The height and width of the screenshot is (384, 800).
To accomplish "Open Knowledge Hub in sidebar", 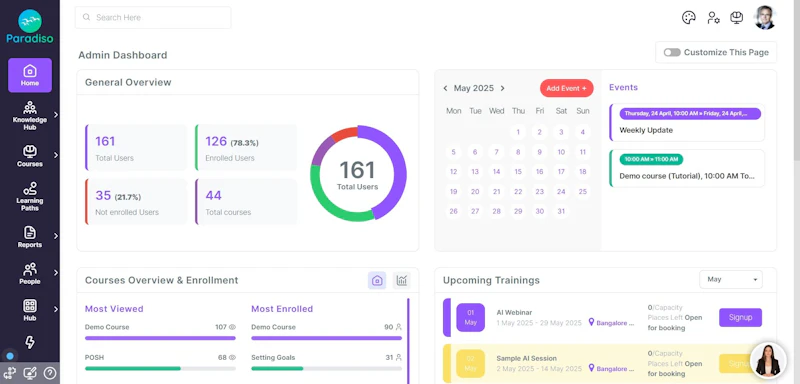I will pos(30,116).
